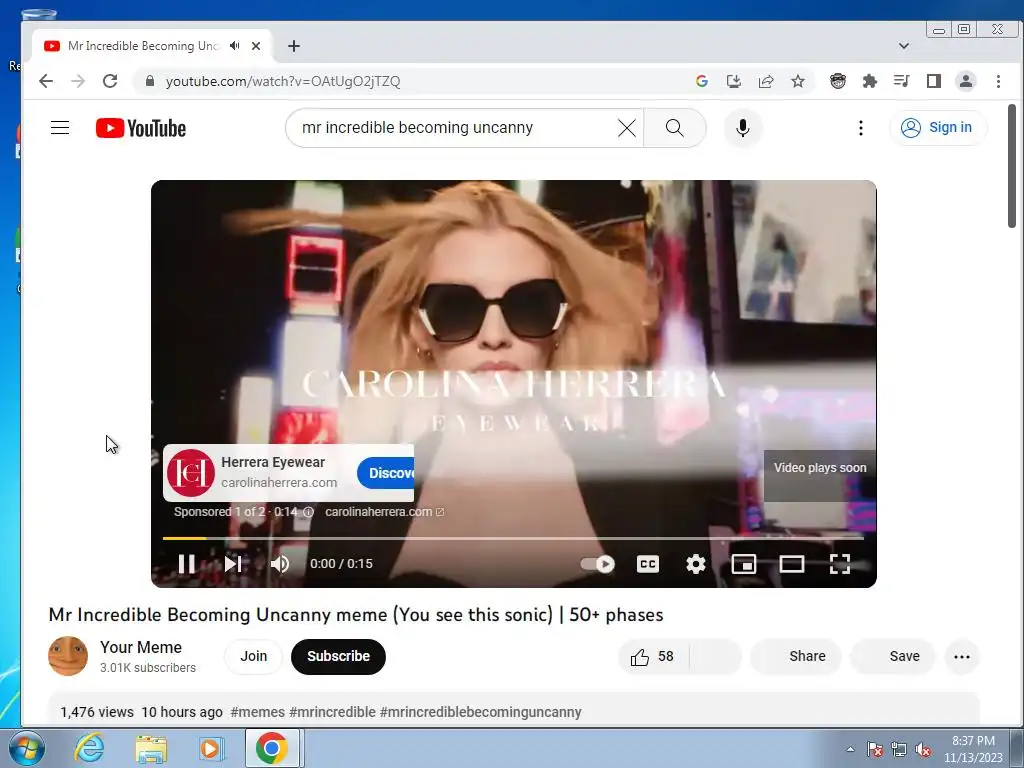Screen dimensions: 1024x768
Task: Skip to the next video
Action: (x=233, y=564)
